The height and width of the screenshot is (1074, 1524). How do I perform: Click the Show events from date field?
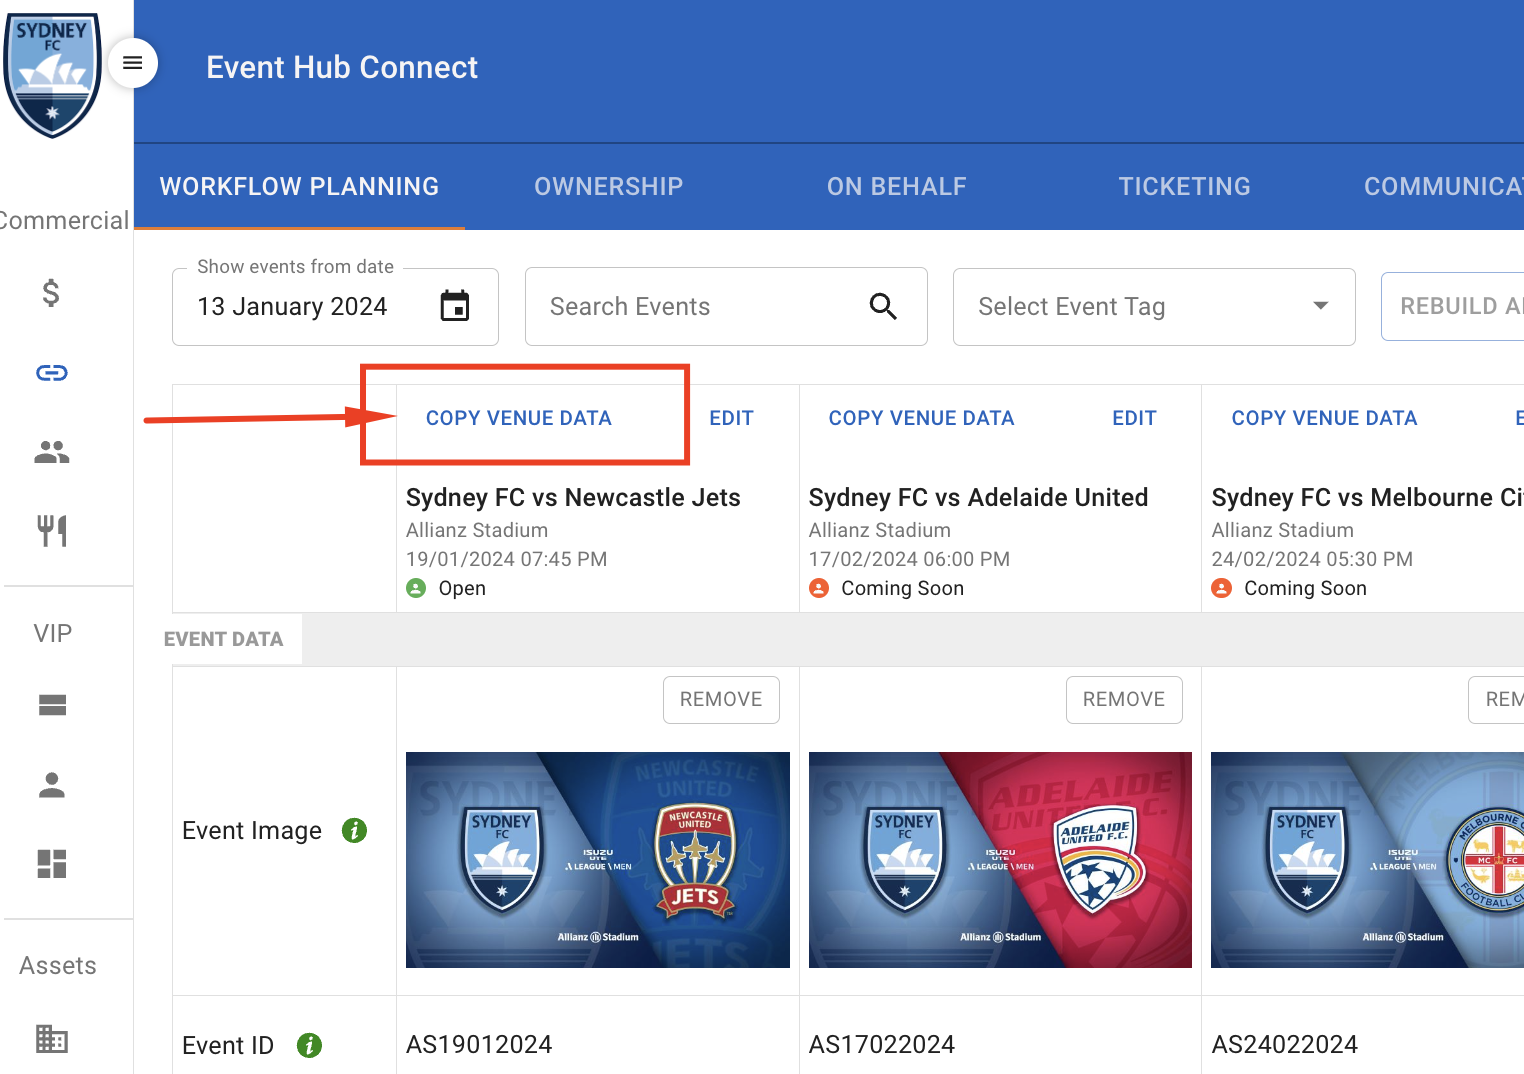pyautogui.click(x=335, y=307)
